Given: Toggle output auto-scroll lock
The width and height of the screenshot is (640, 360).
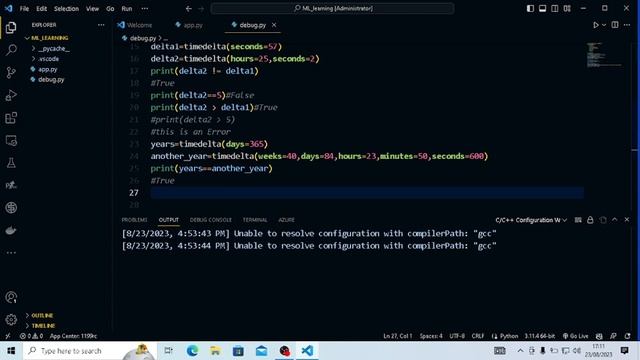Looking at the screenshot, I should 590,220.
